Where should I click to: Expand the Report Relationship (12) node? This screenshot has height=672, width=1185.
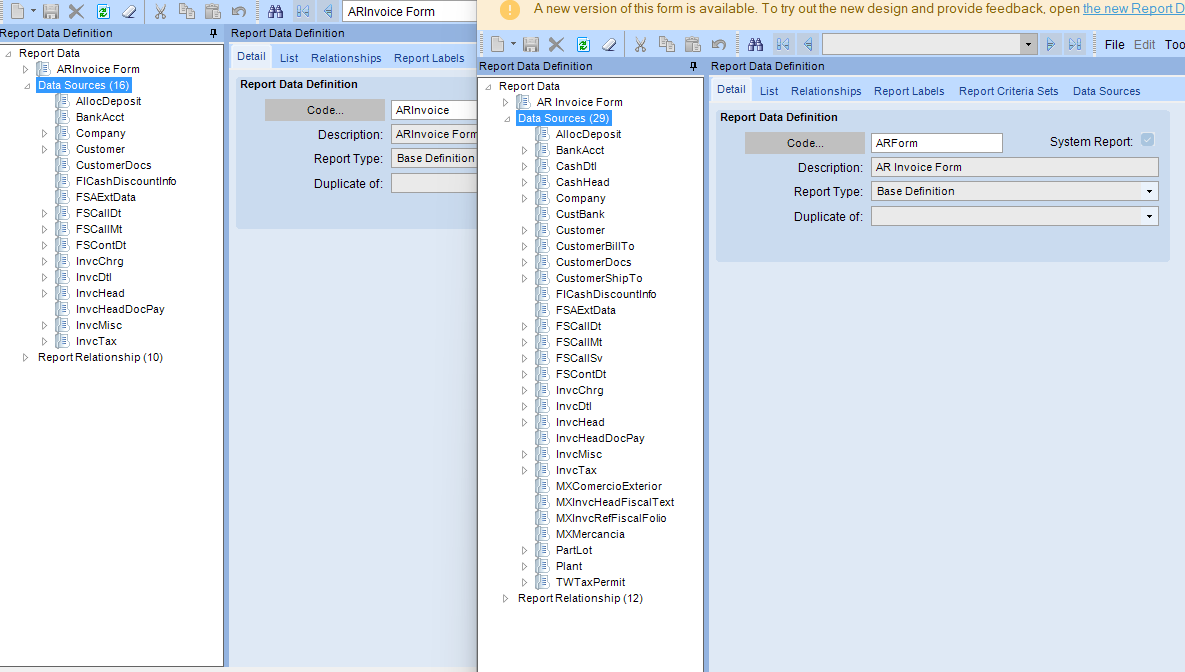pyautogui.click(x=505, y=598)
